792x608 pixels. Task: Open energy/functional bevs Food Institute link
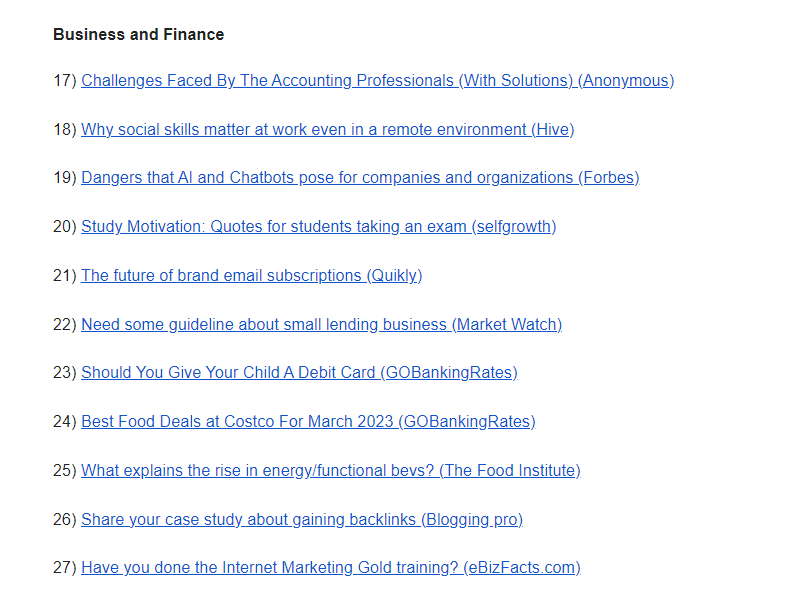point(331,470)
